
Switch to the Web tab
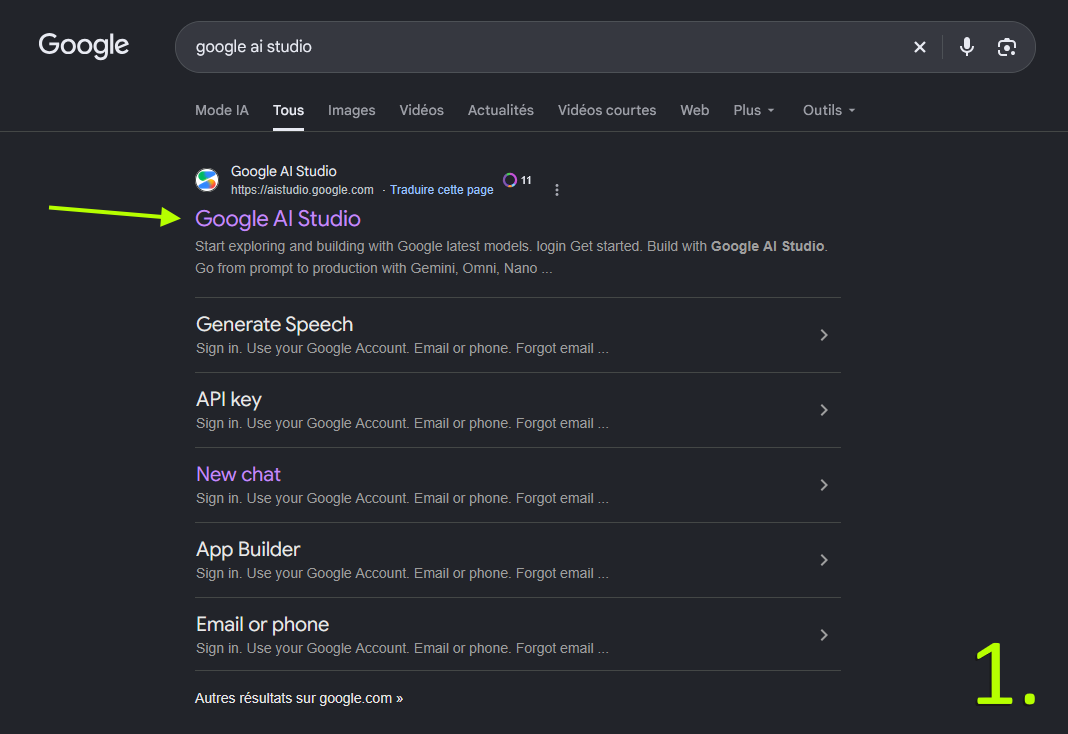coord(695,110)
